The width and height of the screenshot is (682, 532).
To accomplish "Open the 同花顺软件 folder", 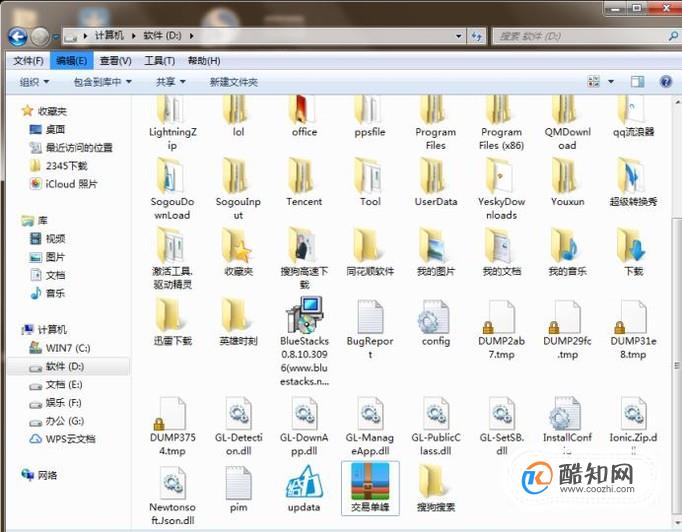I will click(370, 251).
